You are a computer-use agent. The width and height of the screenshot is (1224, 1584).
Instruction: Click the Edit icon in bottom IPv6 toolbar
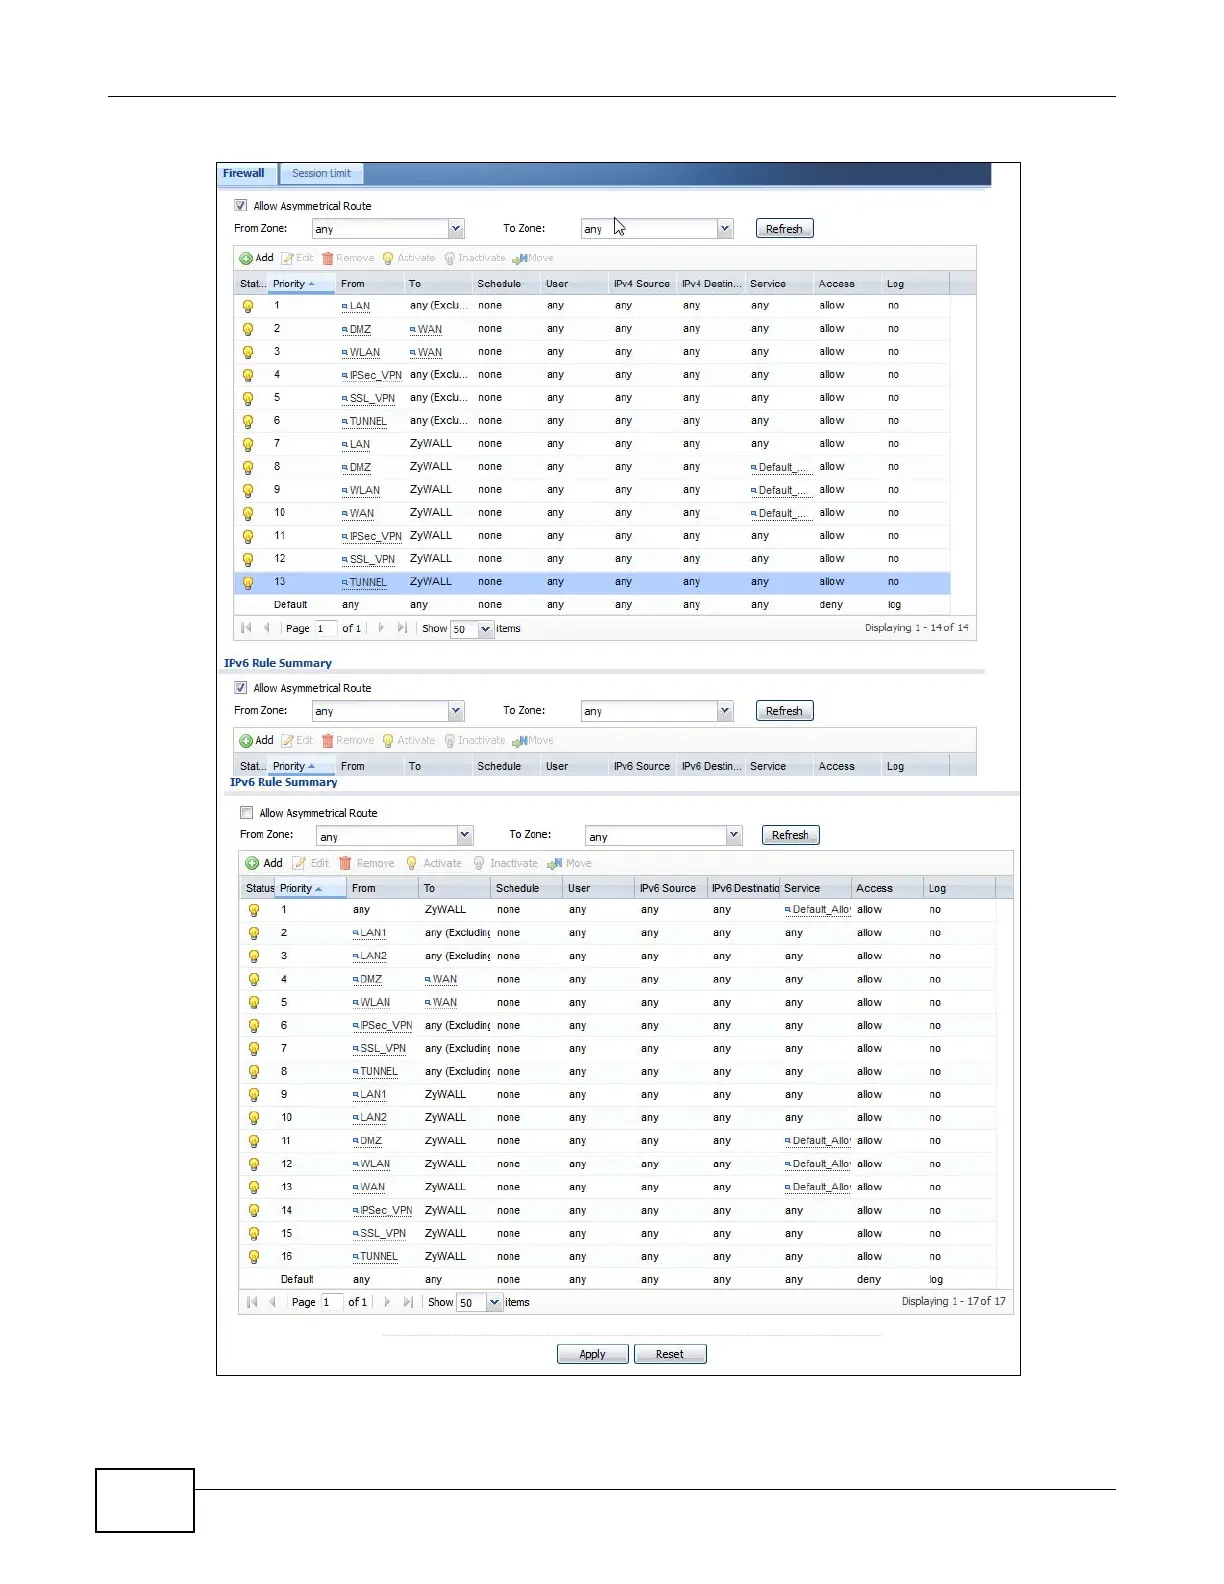(298, 864)
